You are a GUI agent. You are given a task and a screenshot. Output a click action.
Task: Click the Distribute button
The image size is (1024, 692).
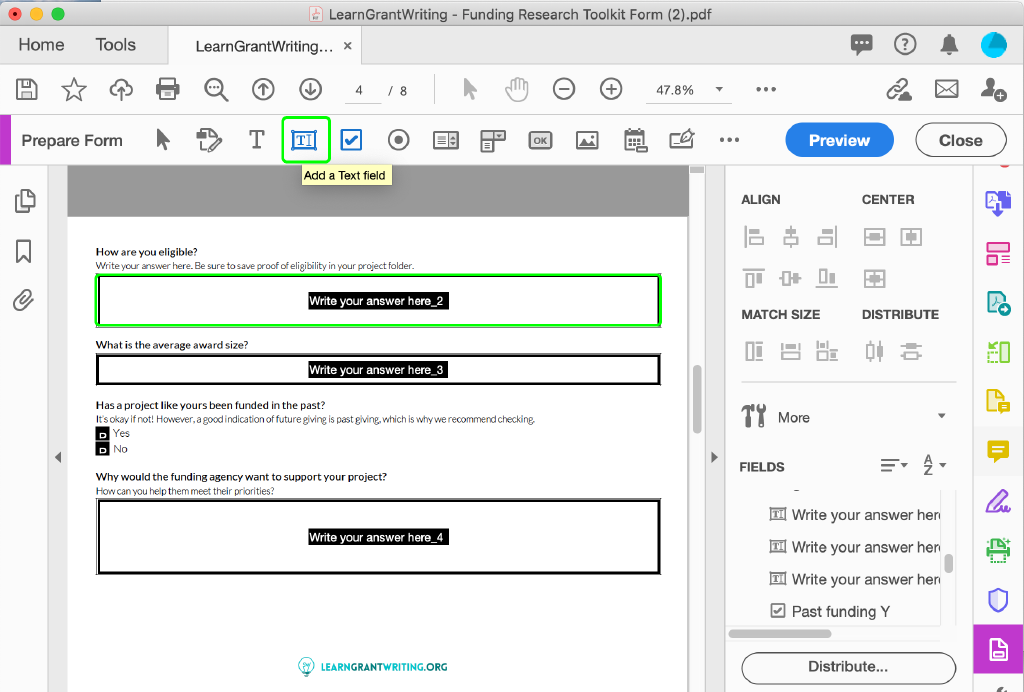[848, 667]
